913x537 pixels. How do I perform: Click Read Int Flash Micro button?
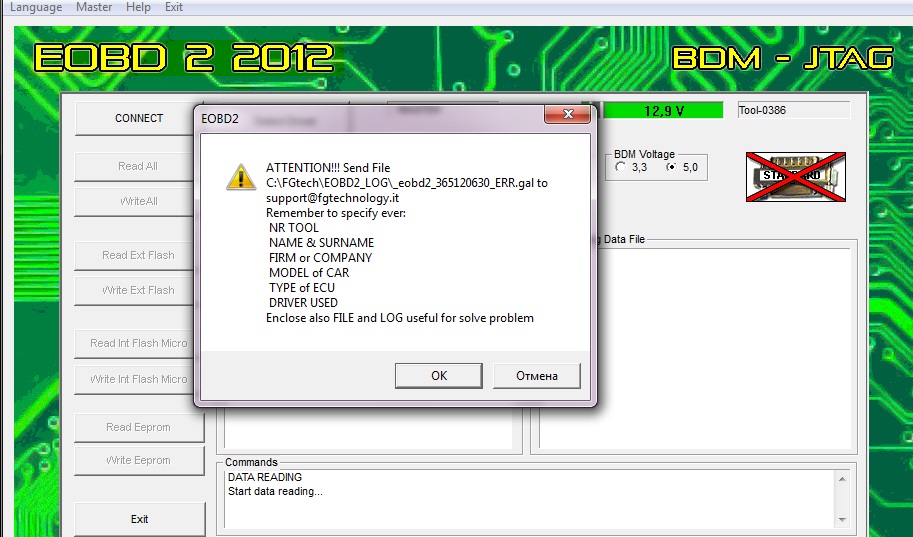click(x=139, y=344)
